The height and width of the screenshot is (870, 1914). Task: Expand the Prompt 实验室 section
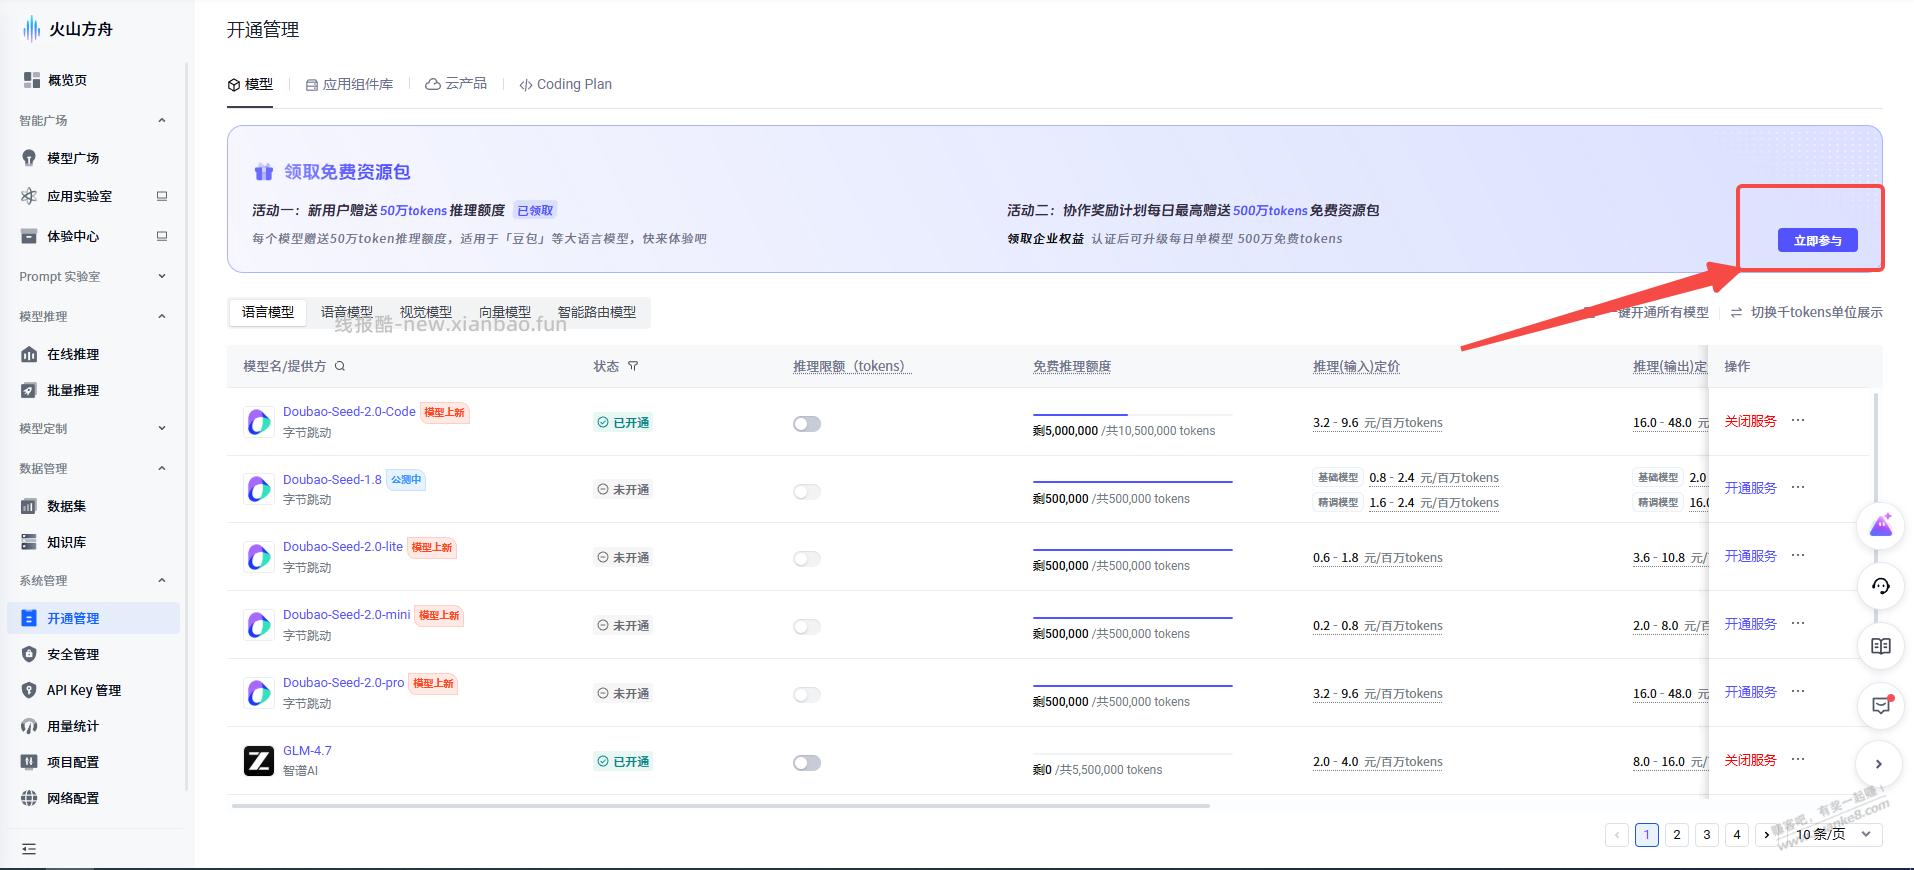click(162, 276)
